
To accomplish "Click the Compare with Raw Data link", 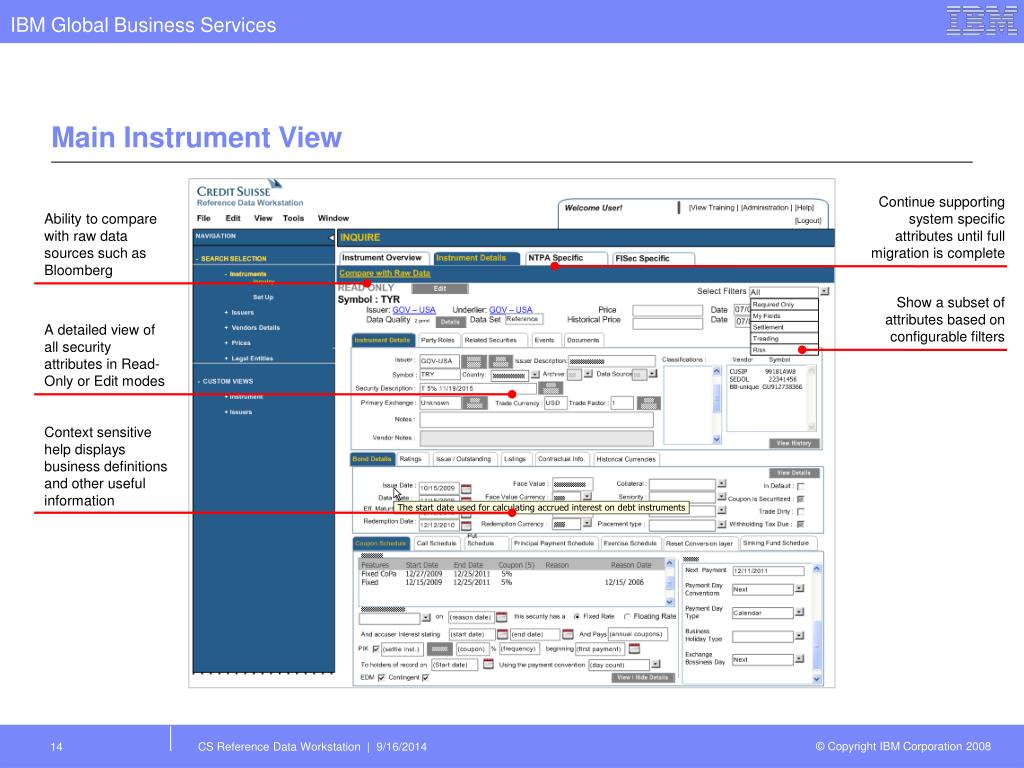I will pos(385,273).
